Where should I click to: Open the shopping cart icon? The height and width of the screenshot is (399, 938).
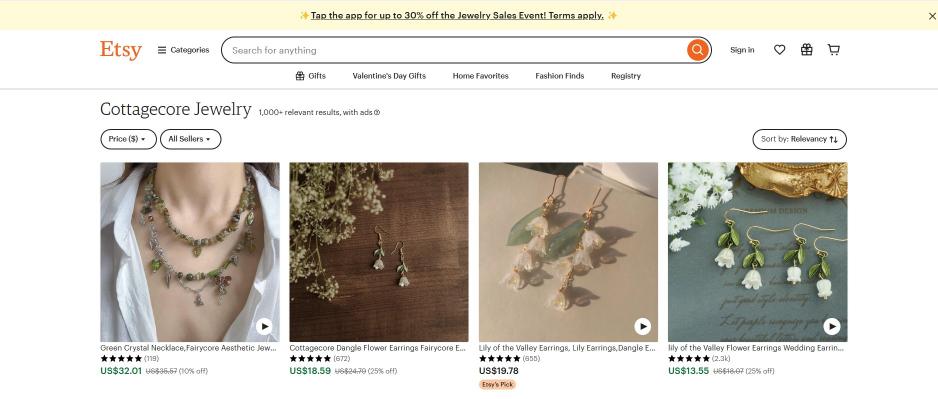point(833,50)
